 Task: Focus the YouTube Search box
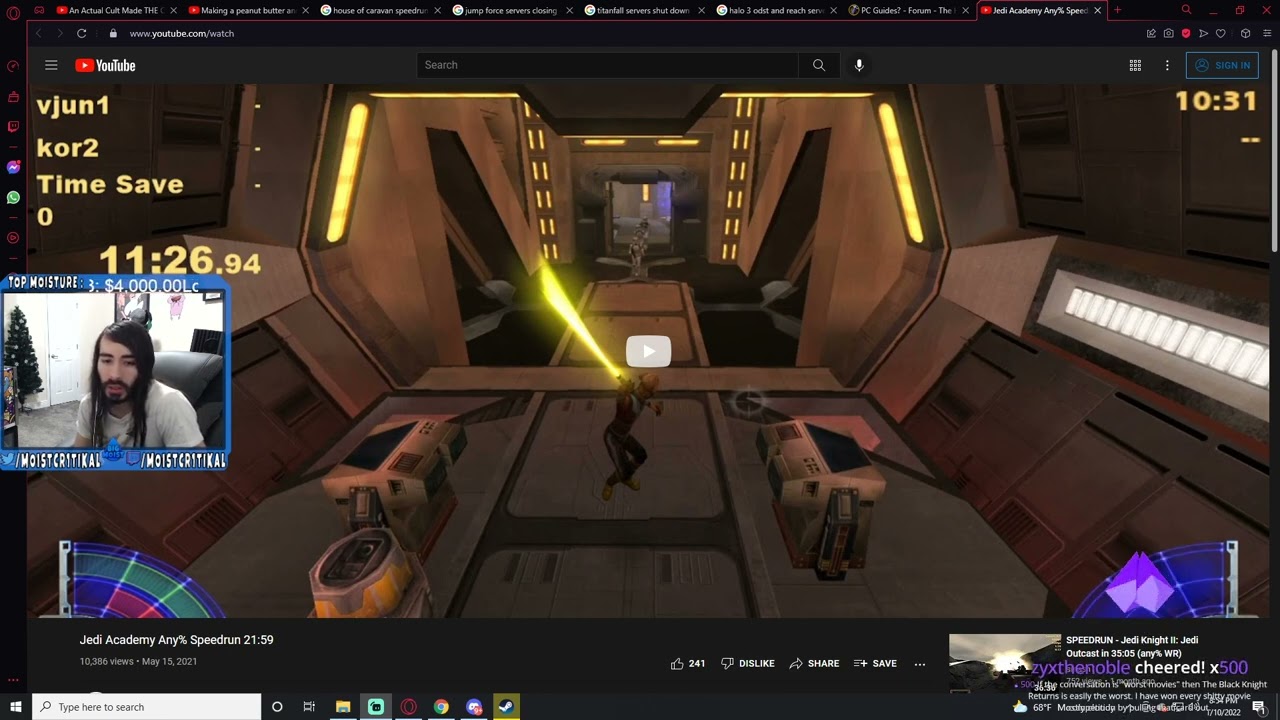coord(608,65)
